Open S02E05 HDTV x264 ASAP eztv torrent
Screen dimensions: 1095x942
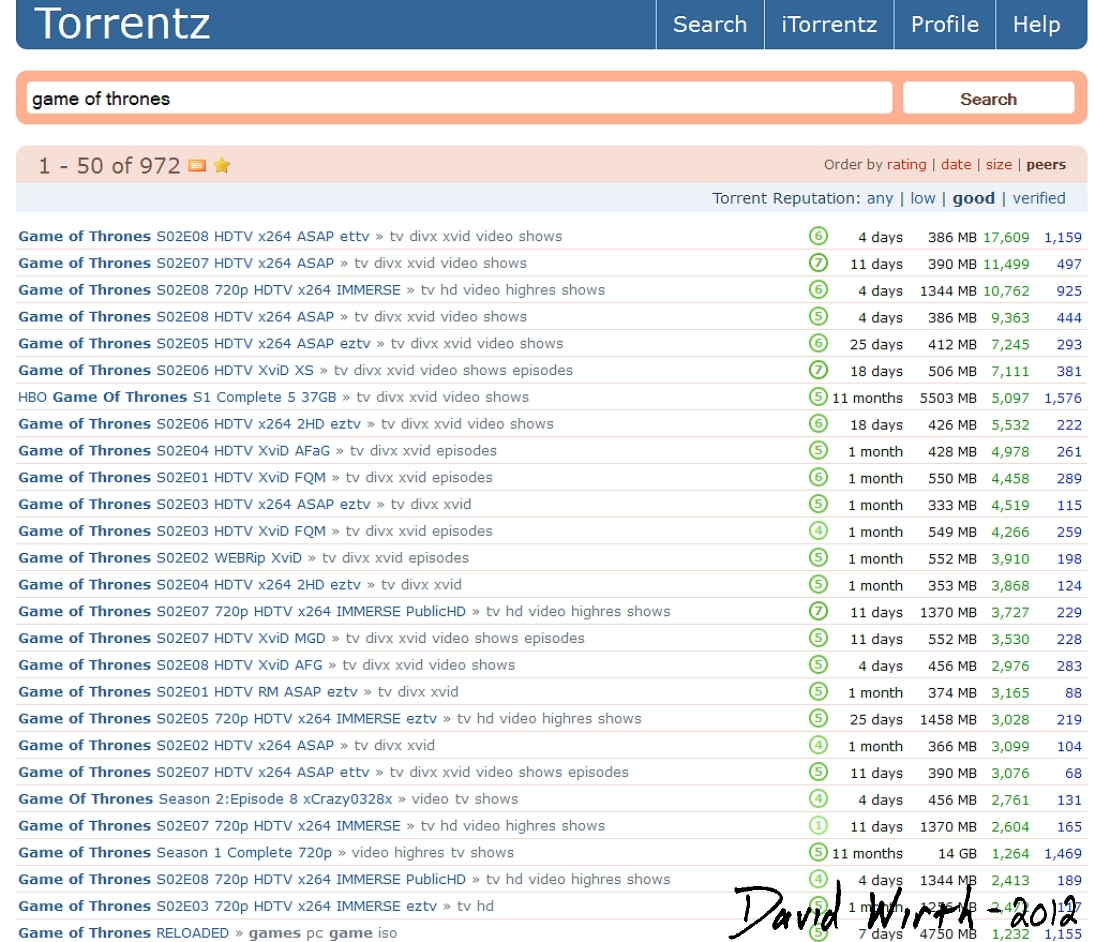(194, 344)
